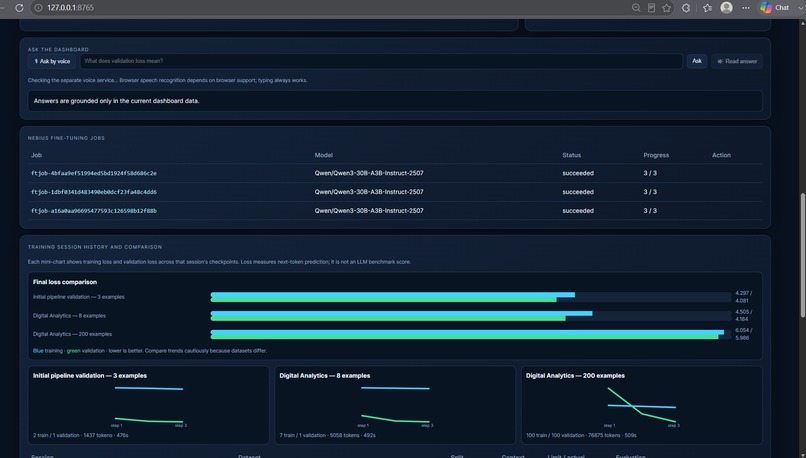Open Digital Analytics 200 examples mini-chart
The image size is (806, 458).
[642, 405]
